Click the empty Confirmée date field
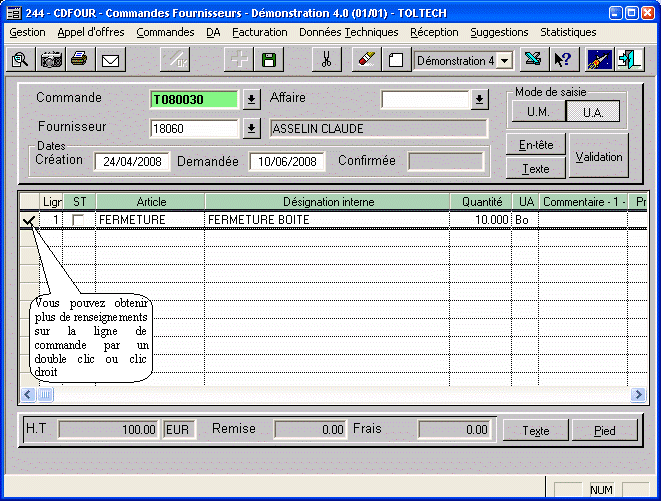The height and width of the screenshot is (501, 661). pyautogui.click(x=446, y=162)
